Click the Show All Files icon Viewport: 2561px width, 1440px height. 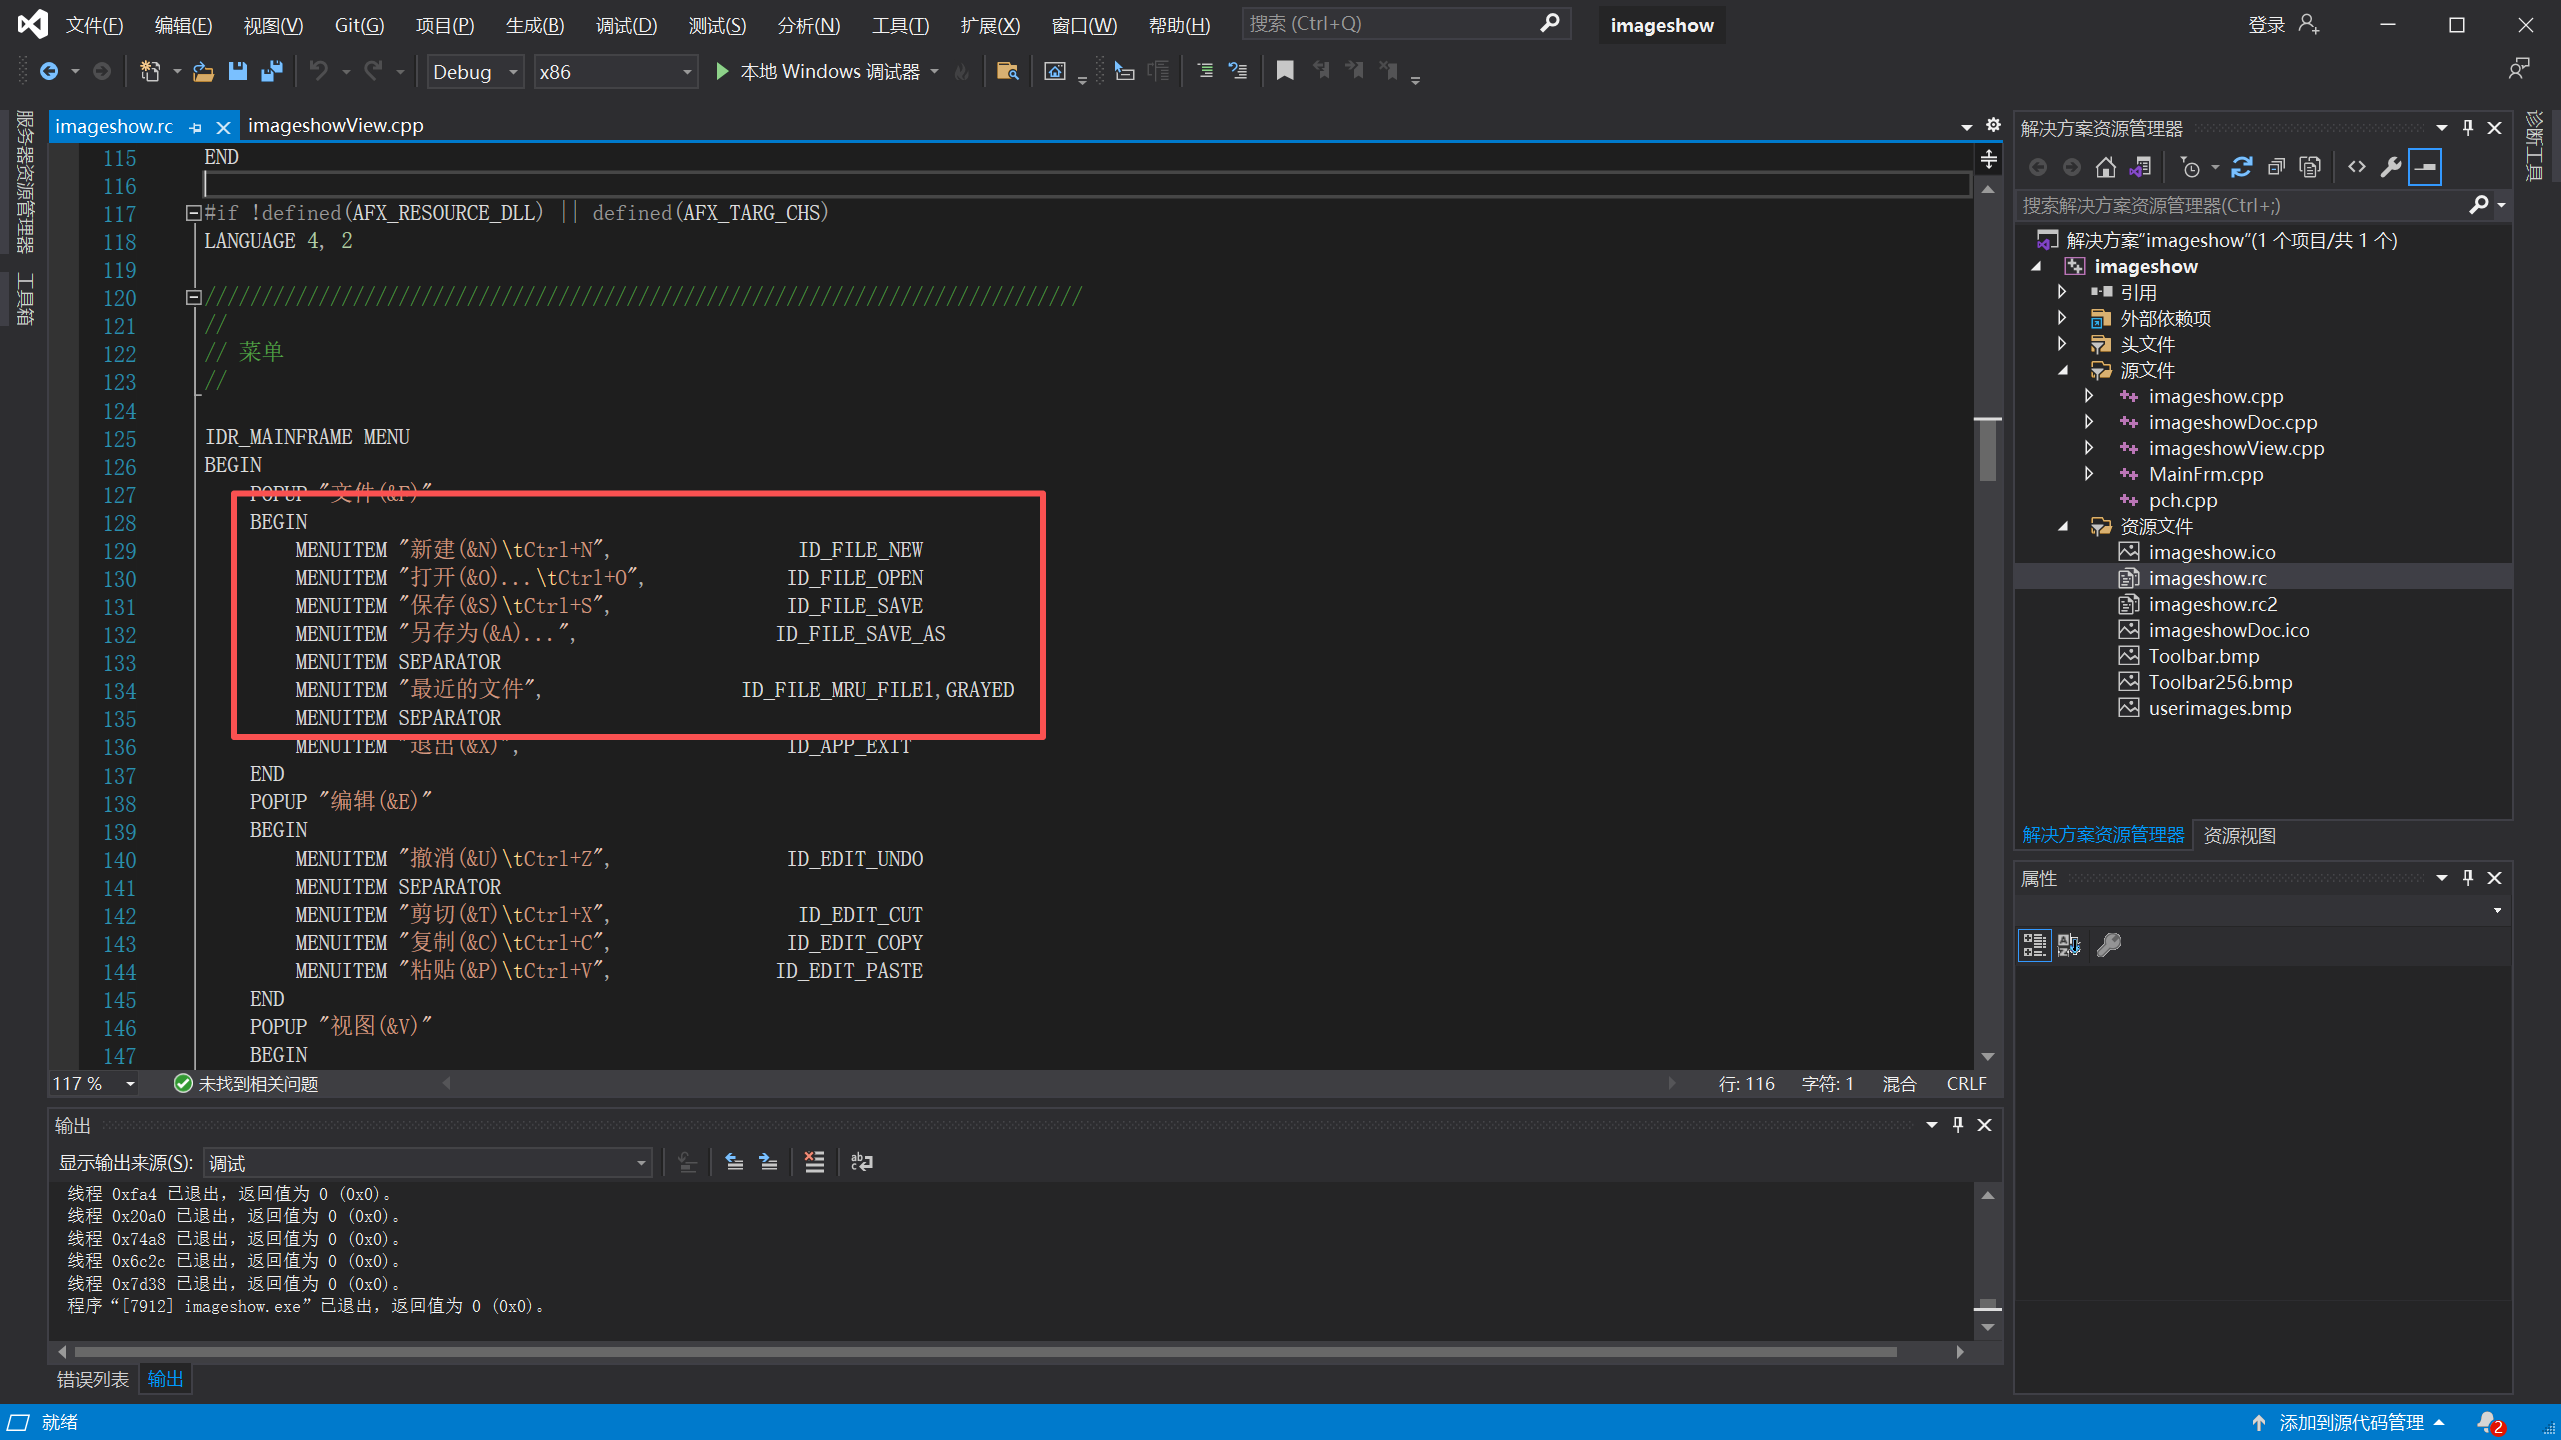click(2310, 167)
